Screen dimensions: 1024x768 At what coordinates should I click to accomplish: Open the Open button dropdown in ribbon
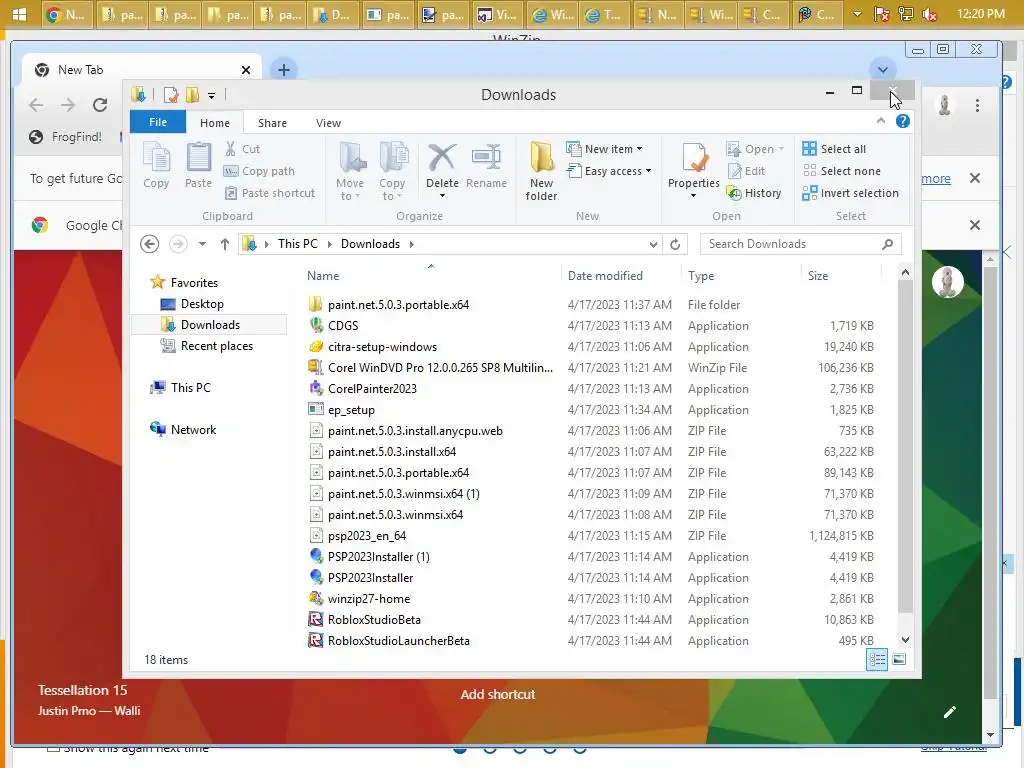coord(781,150)
